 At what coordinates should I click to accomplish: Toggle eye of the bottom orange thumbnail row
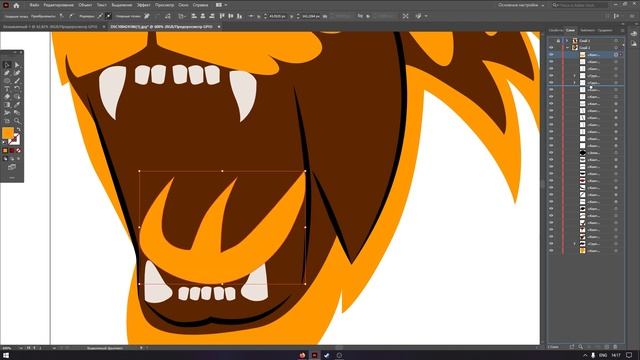tap(551, 251)
